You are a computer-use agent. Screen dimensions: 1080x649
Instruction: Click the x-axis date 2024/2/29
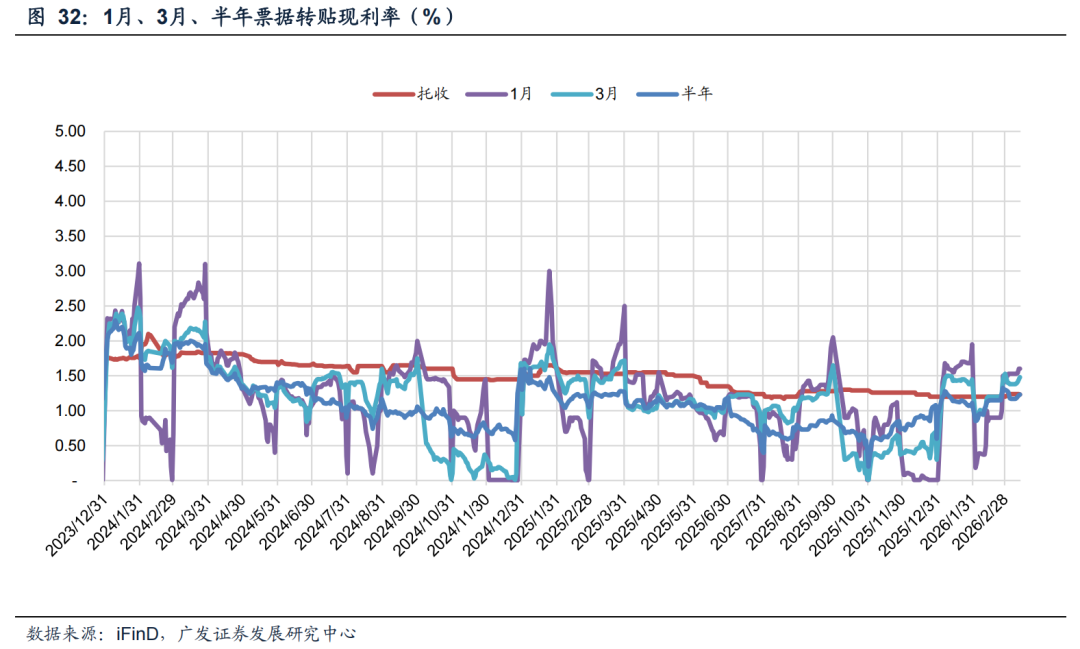[149, 523]
